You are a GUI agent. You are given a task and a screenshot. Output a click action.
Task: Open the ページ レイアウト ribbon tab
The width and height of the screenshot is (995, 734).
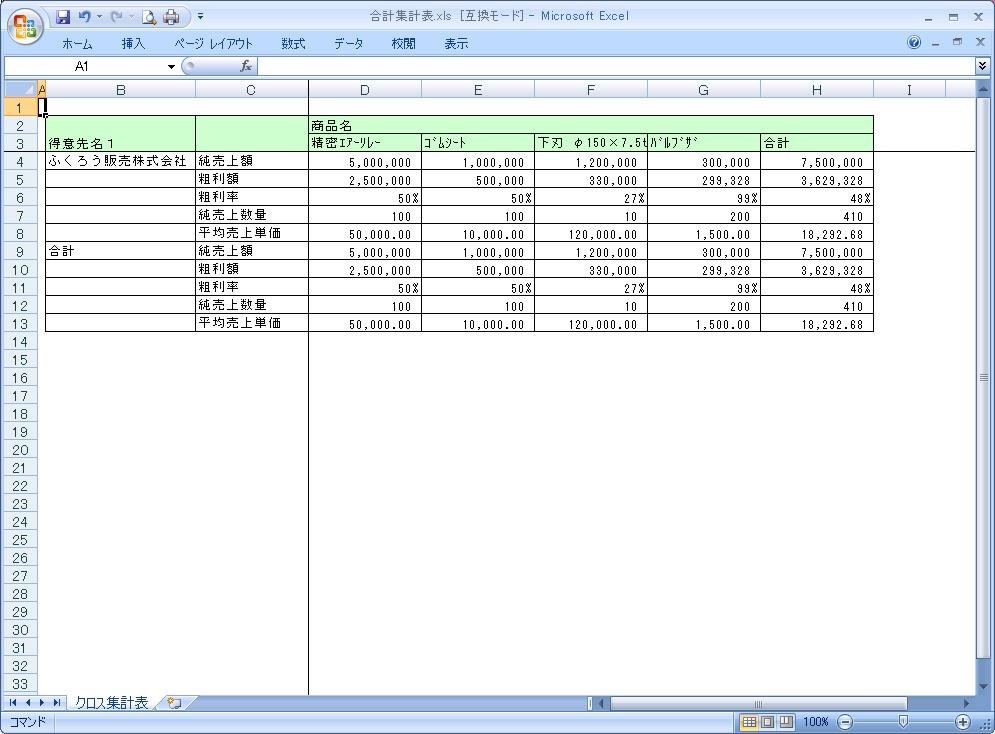pos(213,44)
